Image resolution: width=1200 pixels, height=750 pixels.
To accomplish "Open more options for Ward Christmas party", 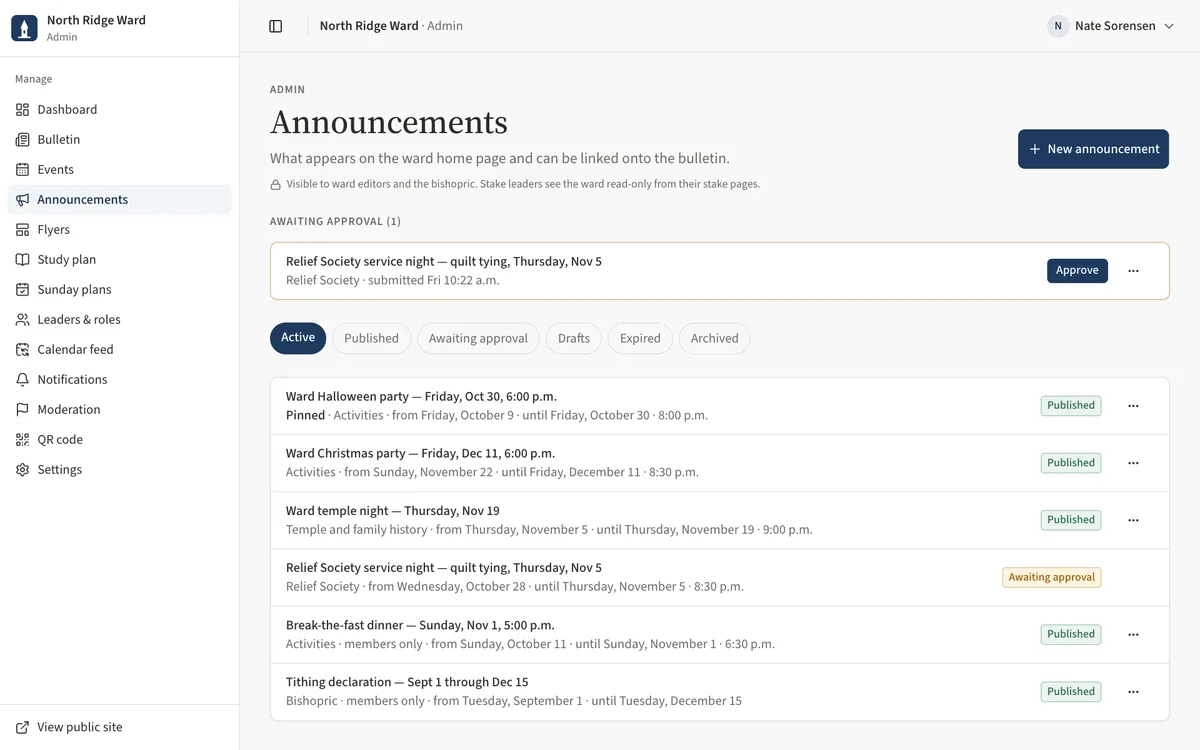I will (1133, 463).
